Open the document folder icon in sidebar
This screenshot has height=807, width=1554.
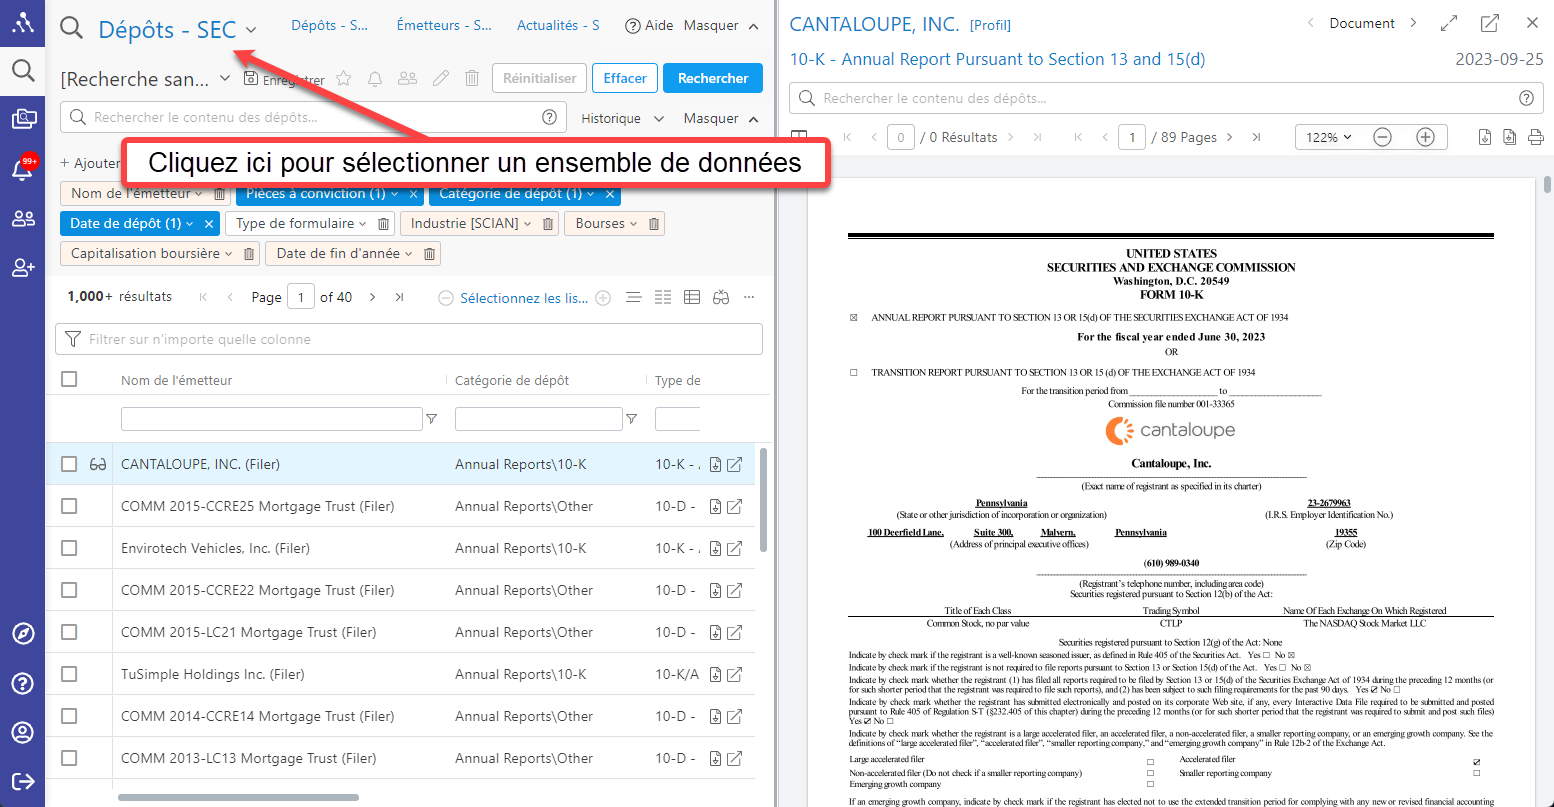23,119
